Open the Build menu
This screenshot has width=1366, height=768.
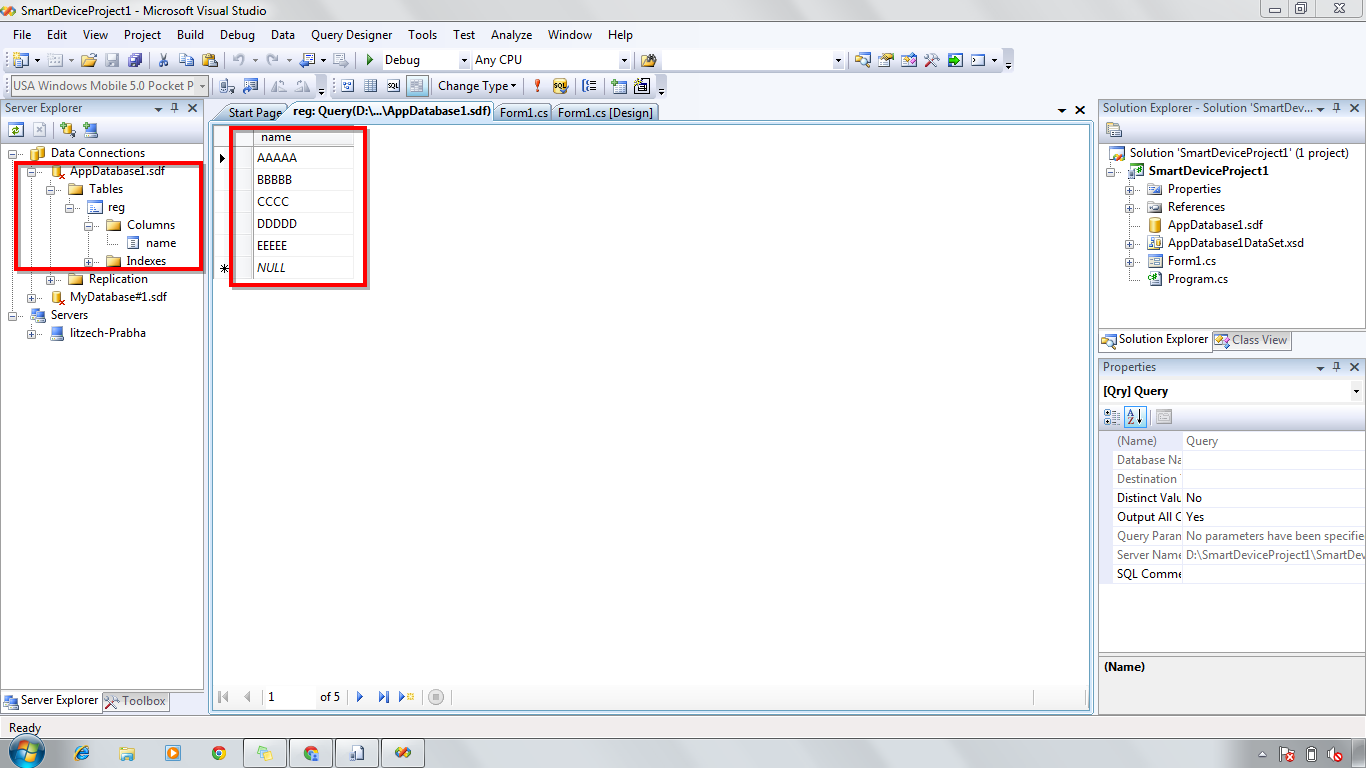pyautogui.click(x=190, y=34)
